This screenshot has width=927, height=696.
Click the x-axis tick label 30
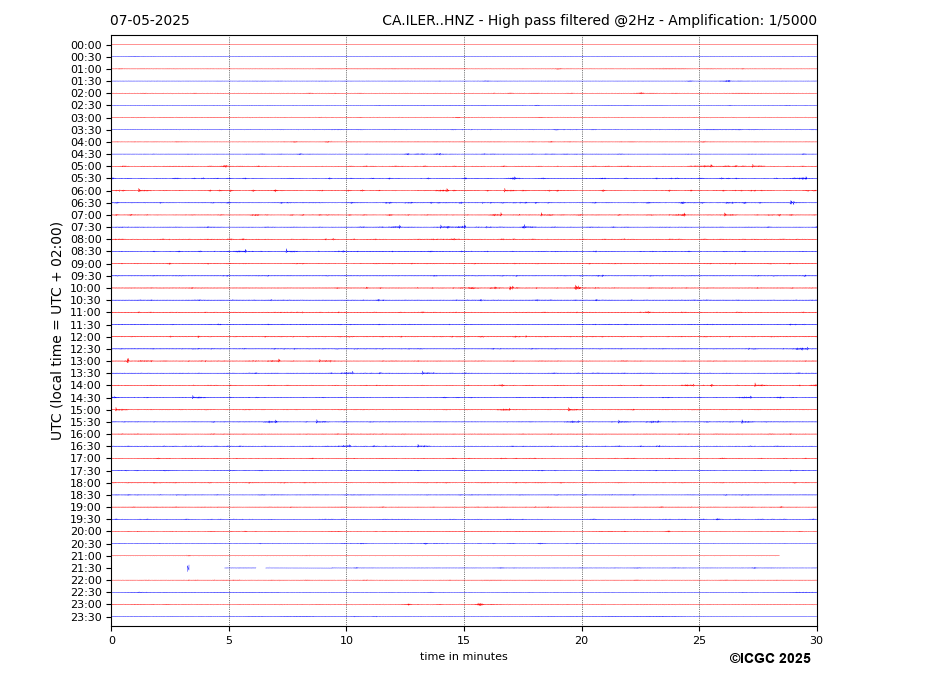pos(816,640)
